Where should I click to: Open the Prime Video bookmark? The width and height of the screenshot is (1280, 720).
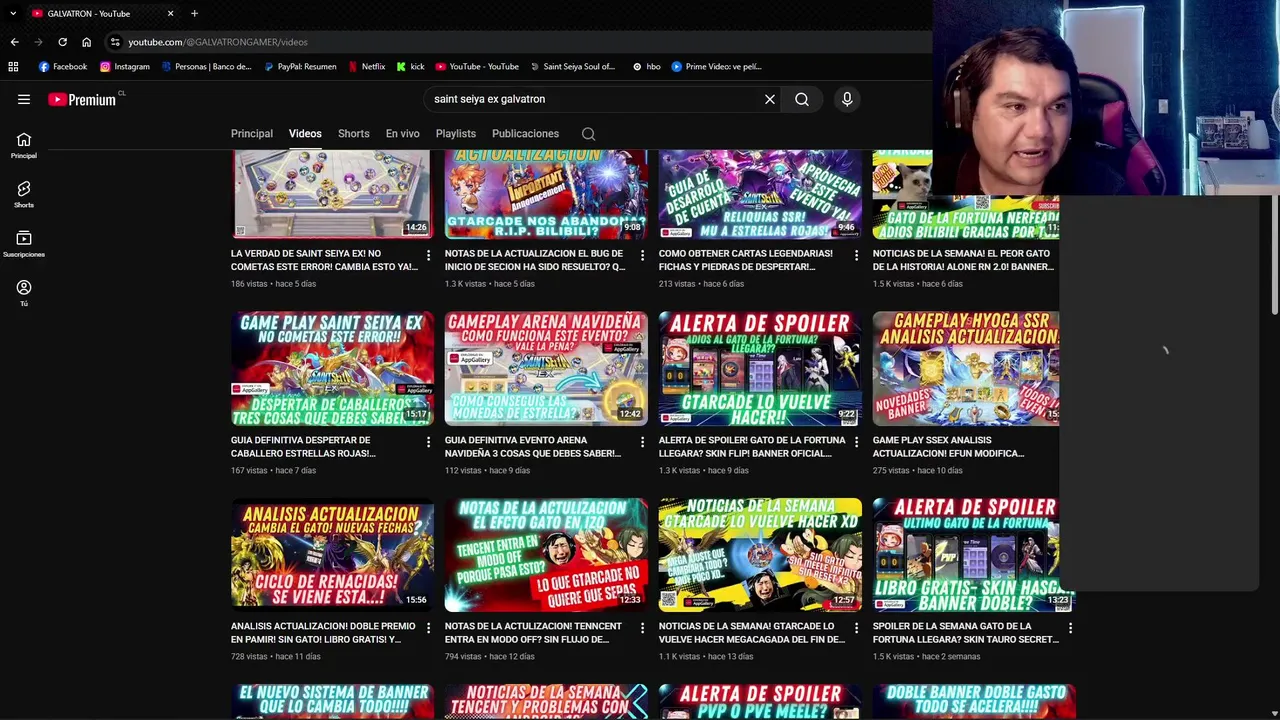(x=716, y=67)
